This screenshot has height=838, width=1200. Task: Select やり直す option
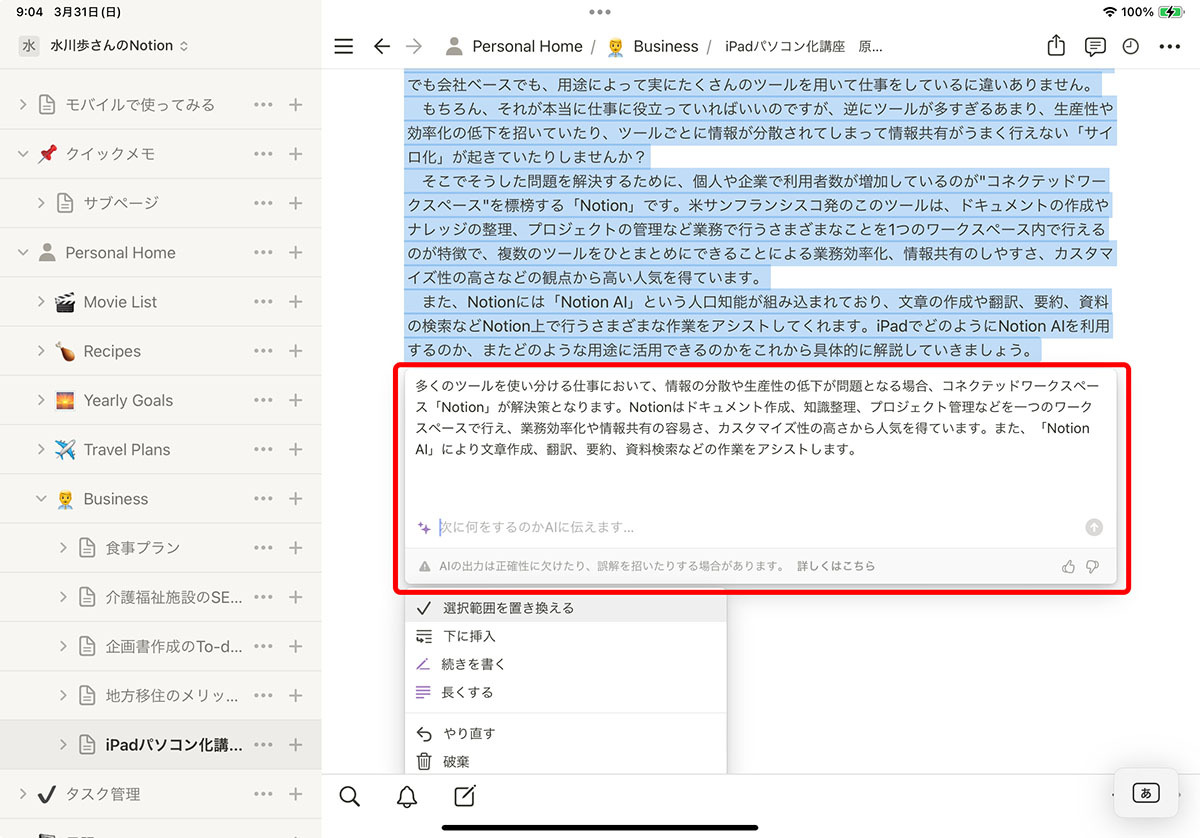click(x=565, y=733)
